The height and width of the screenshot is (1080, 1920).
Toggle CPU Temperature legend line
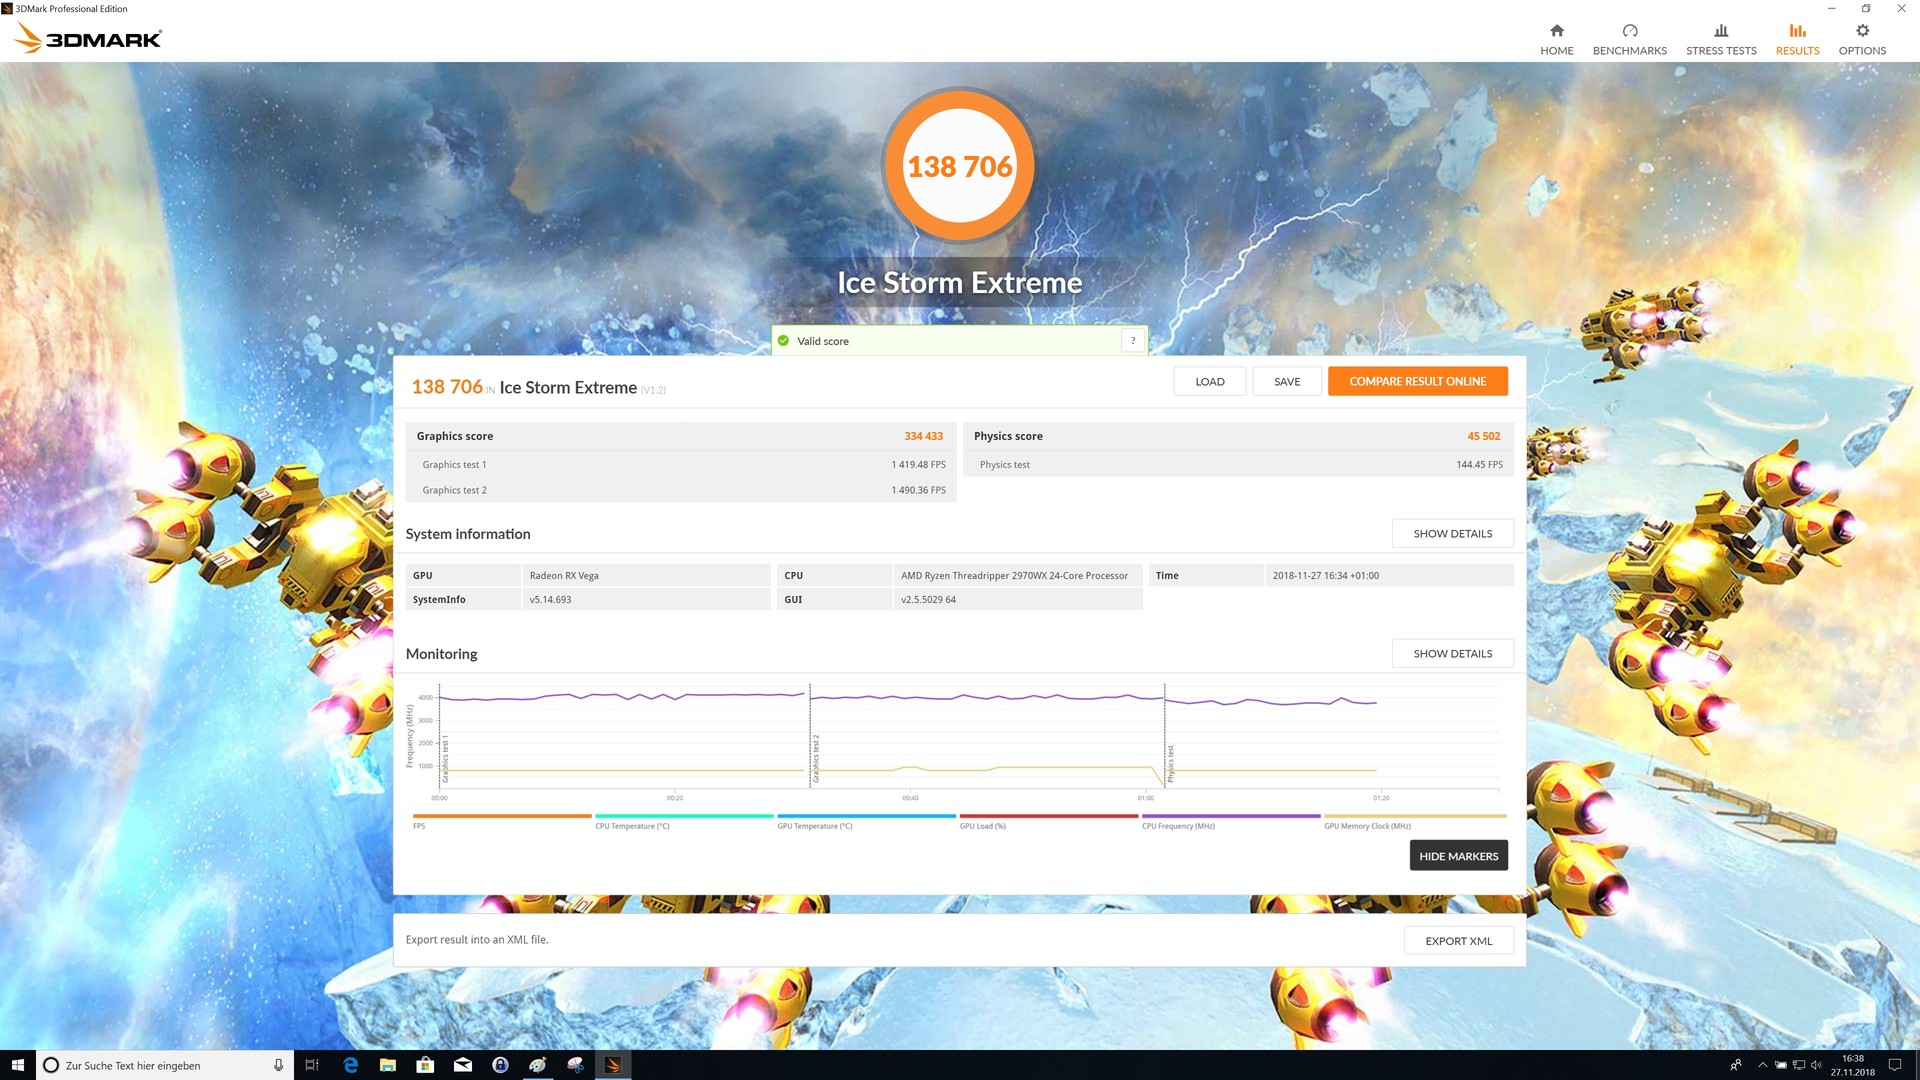click(x=683, y=821)
